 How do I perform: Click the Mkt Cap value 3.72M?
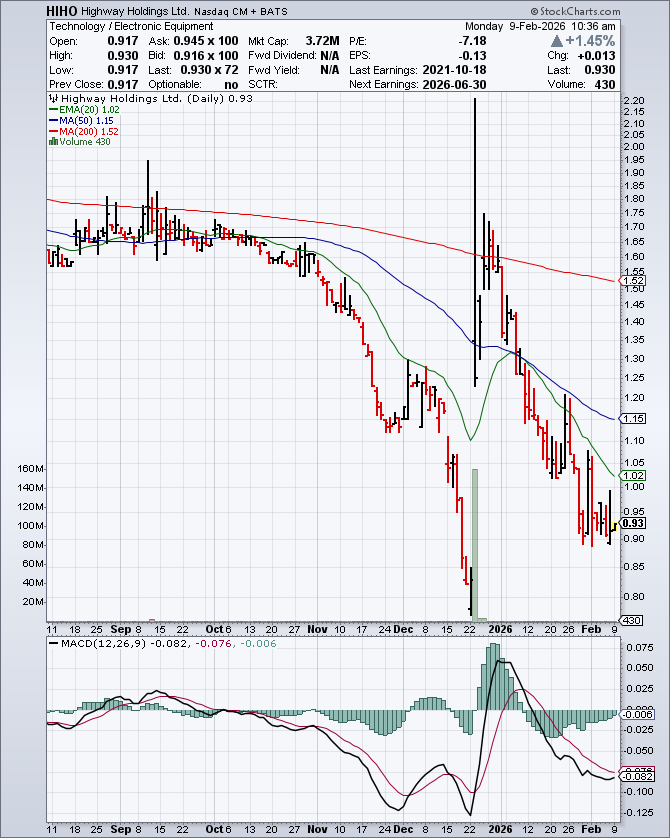[x=322, y=41]
